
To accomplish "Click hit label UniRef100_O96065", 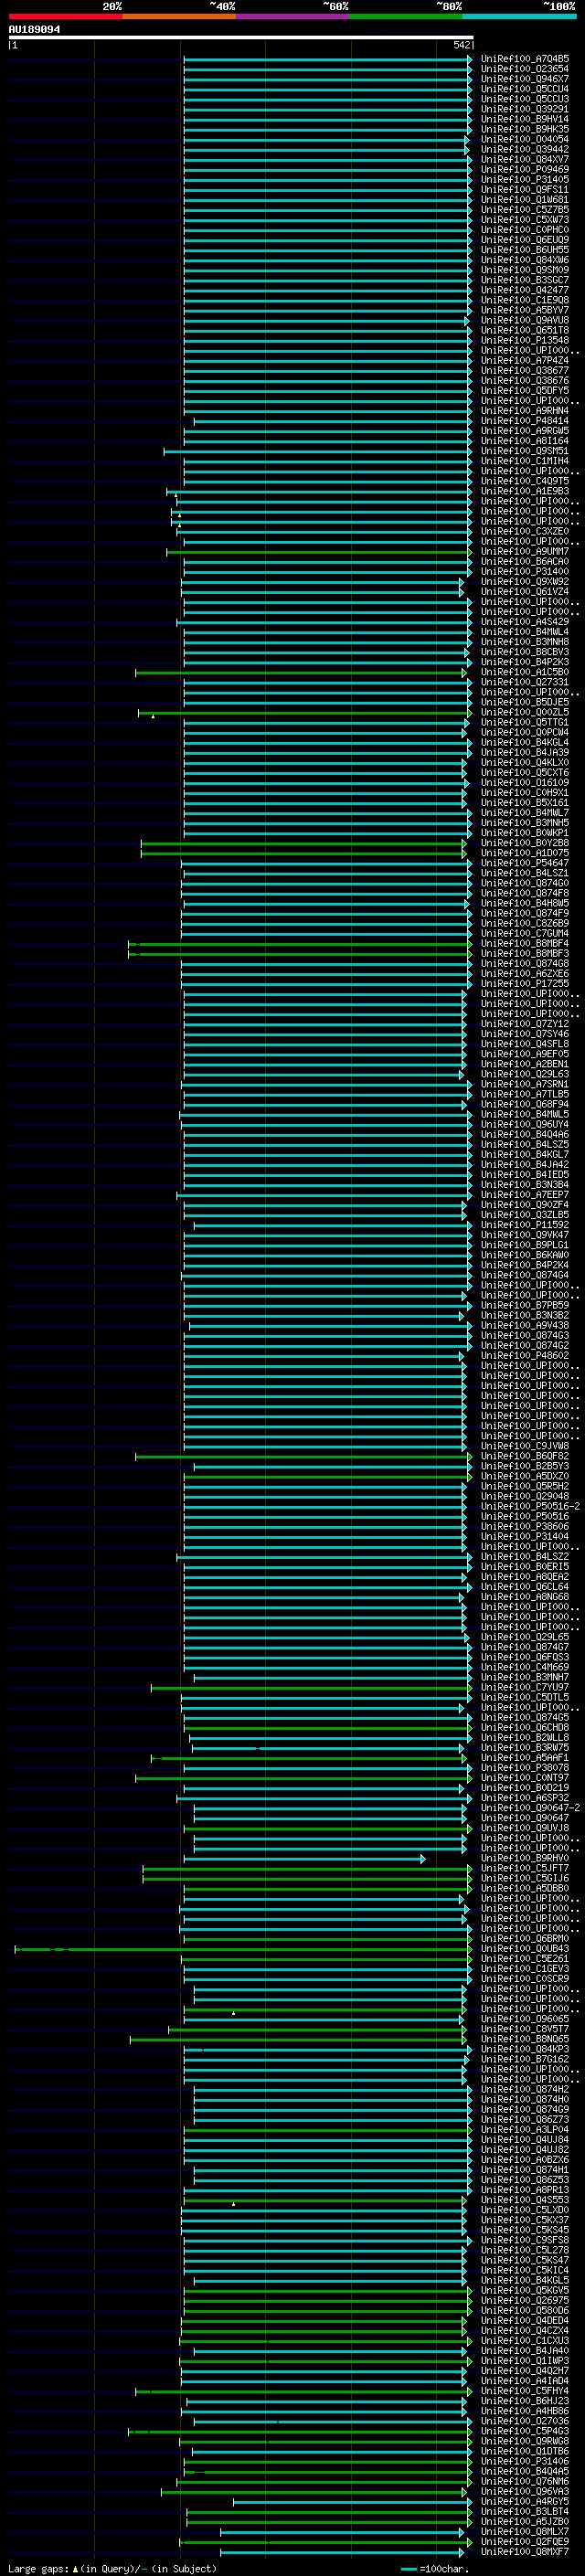I will 525,2019.
